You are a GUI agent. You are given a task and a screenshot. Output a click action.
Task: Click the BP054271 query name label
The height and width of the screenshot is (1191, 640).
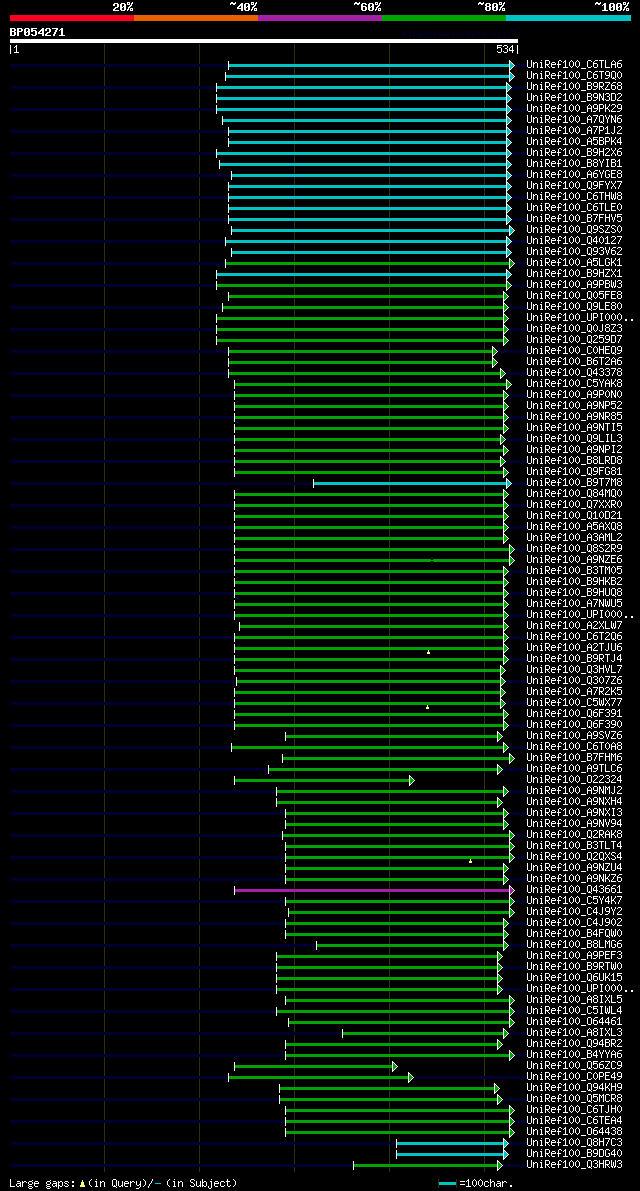click(x=37, y=32)
